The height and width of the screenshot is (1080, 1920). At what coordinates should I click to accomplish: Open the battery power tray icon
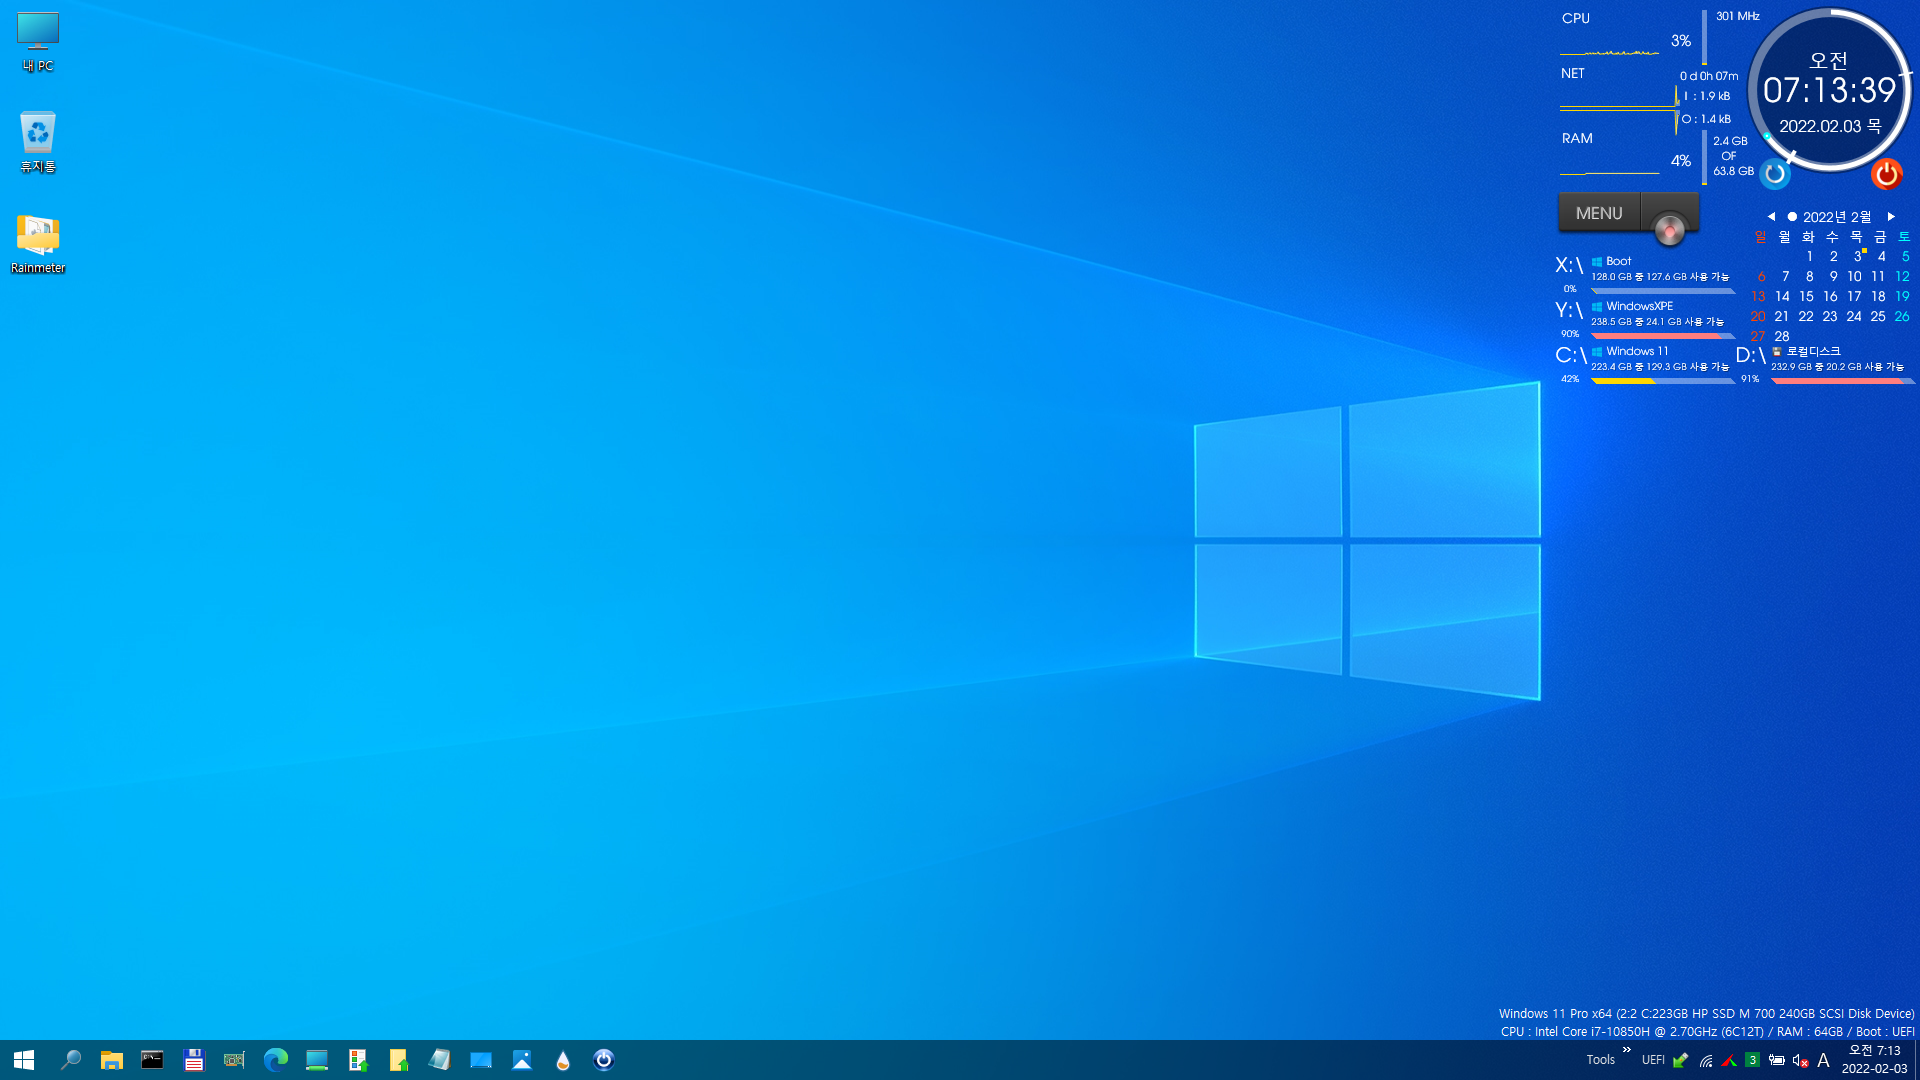click(1776, 1060)
